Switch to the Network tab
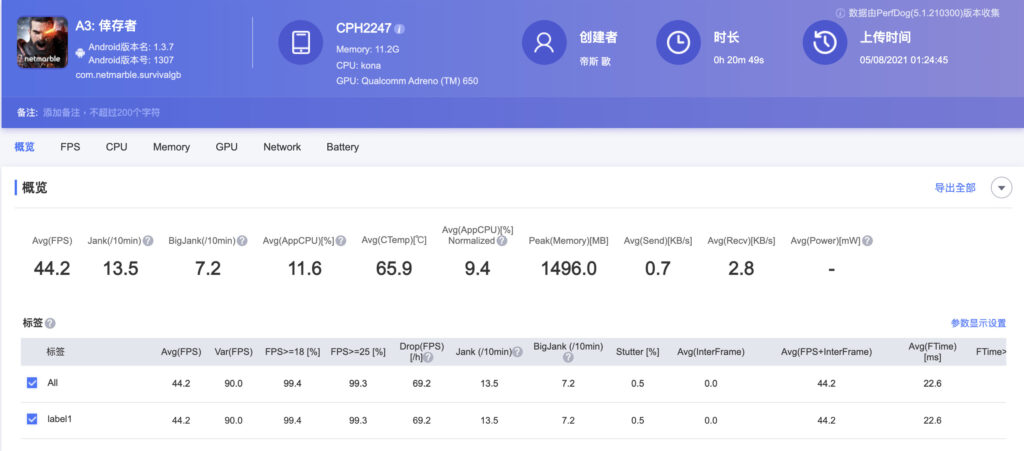The width and height of the screenshot is (1024, 451). point(282,147)
